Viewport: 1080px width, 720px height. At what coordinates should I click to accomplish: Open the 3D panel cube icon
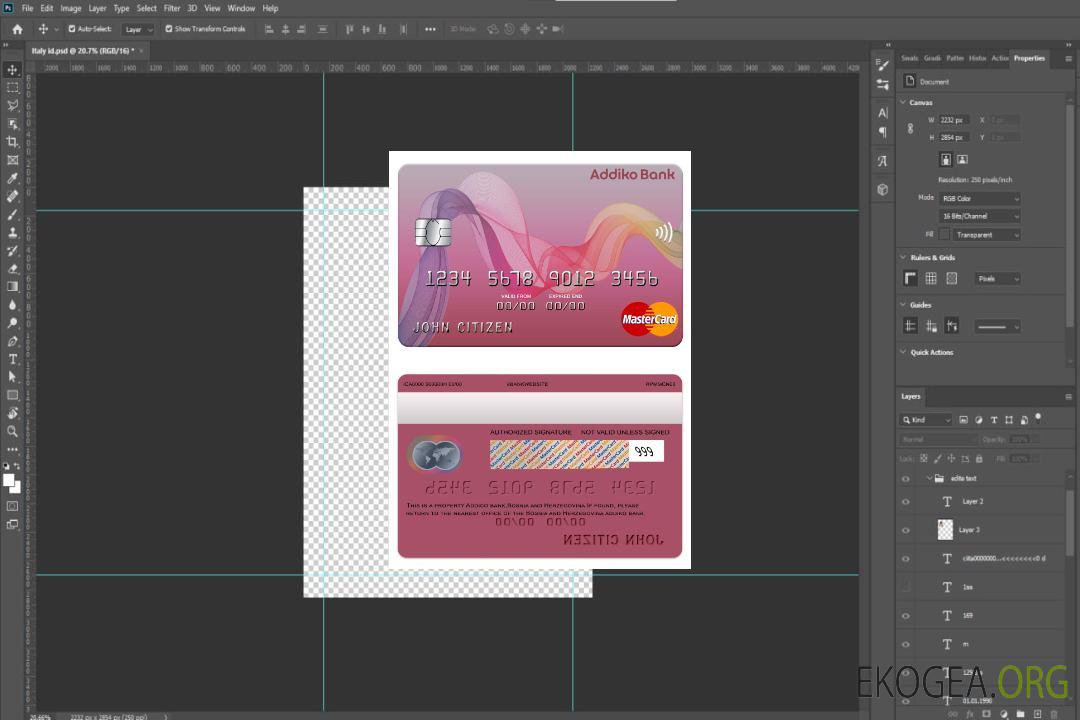(882, 189)
